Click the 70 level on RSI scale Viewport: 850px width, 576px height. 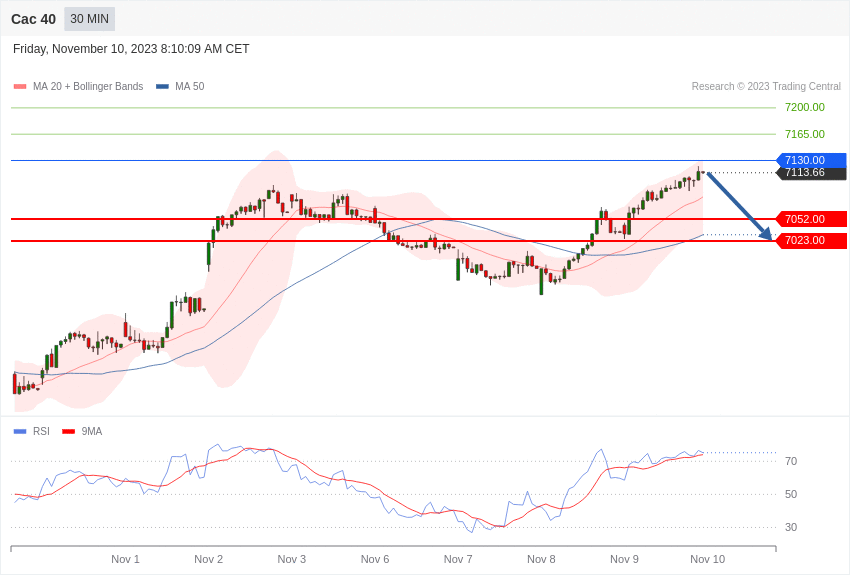point(790,461)
